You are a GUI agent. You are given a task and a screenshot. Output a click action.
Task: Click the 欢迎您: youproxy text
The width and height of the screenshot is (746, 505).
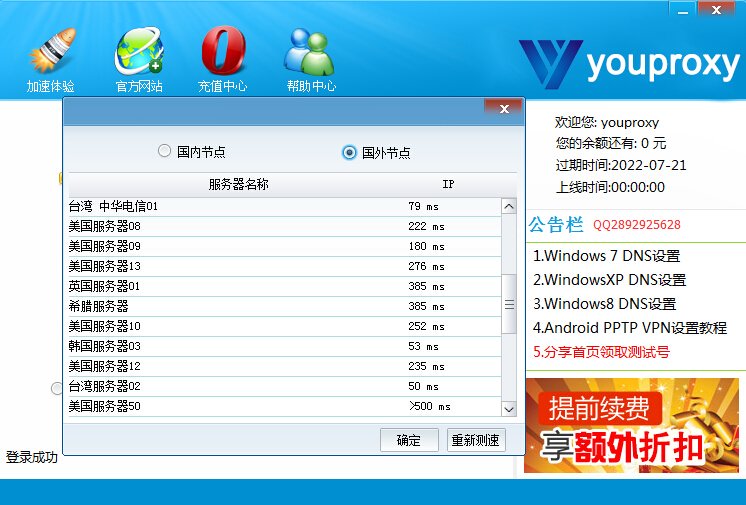coord(607,122)
